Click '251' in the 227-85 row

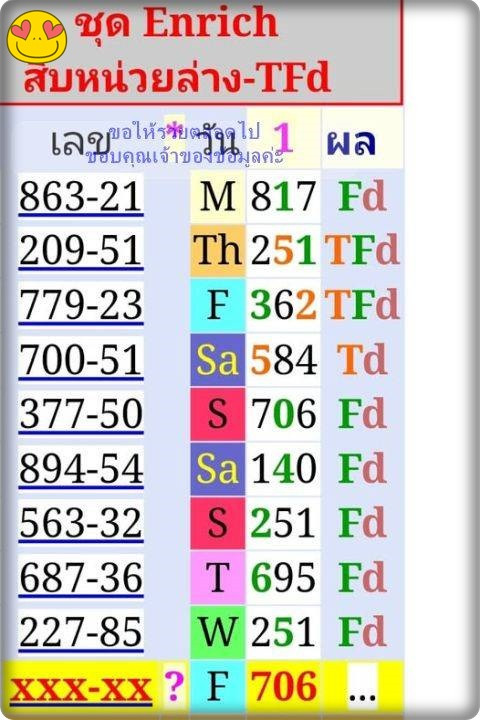[283, 631]
